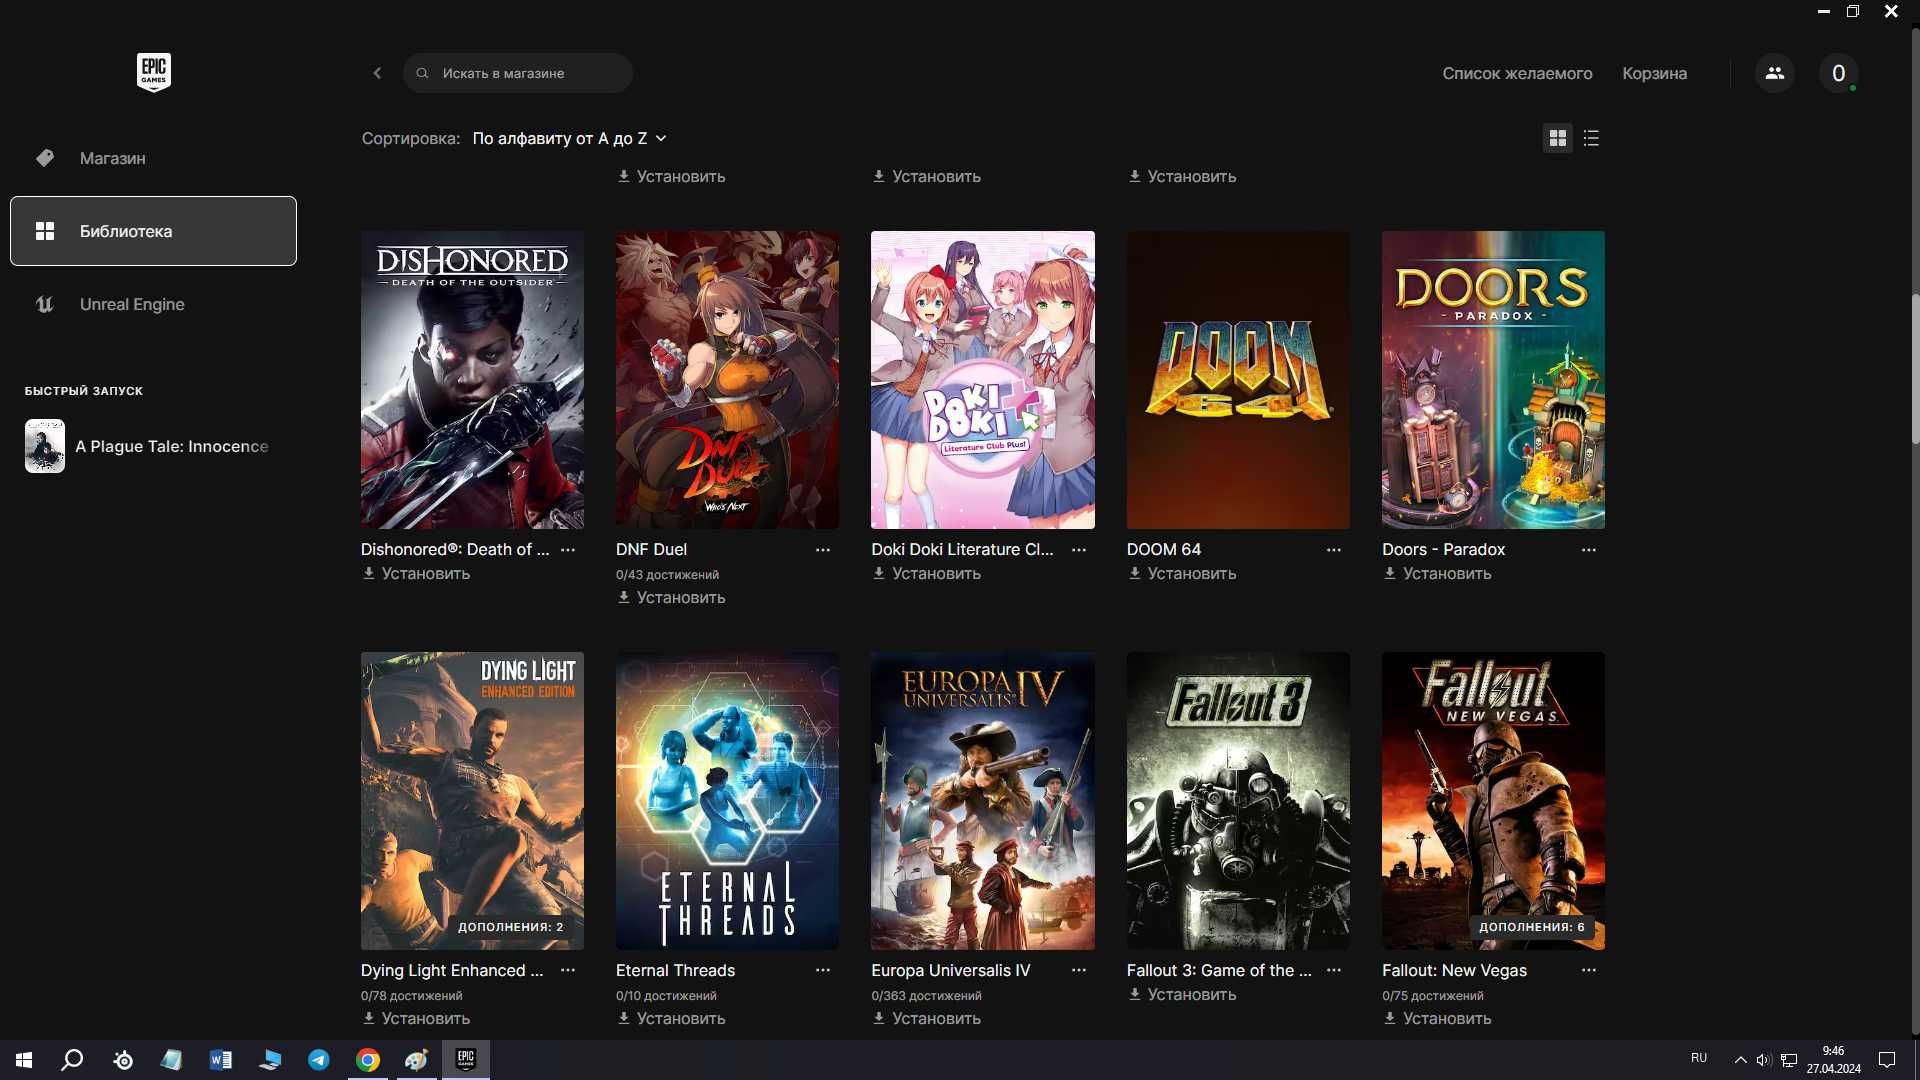Install Fallout 3 Game of the Year
Screen dimensions: 1920x1080
click(x=1182, y=995)
